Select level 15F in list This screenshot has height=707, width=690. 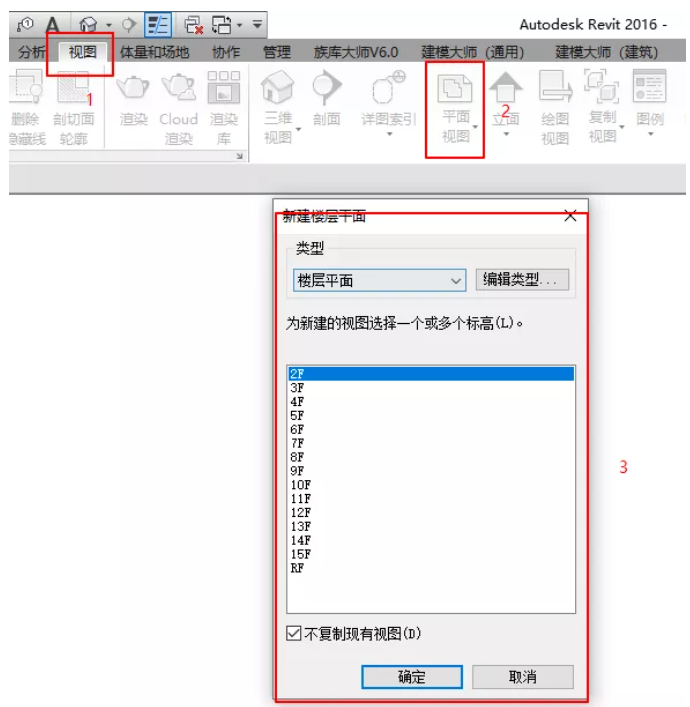(431, 554)
